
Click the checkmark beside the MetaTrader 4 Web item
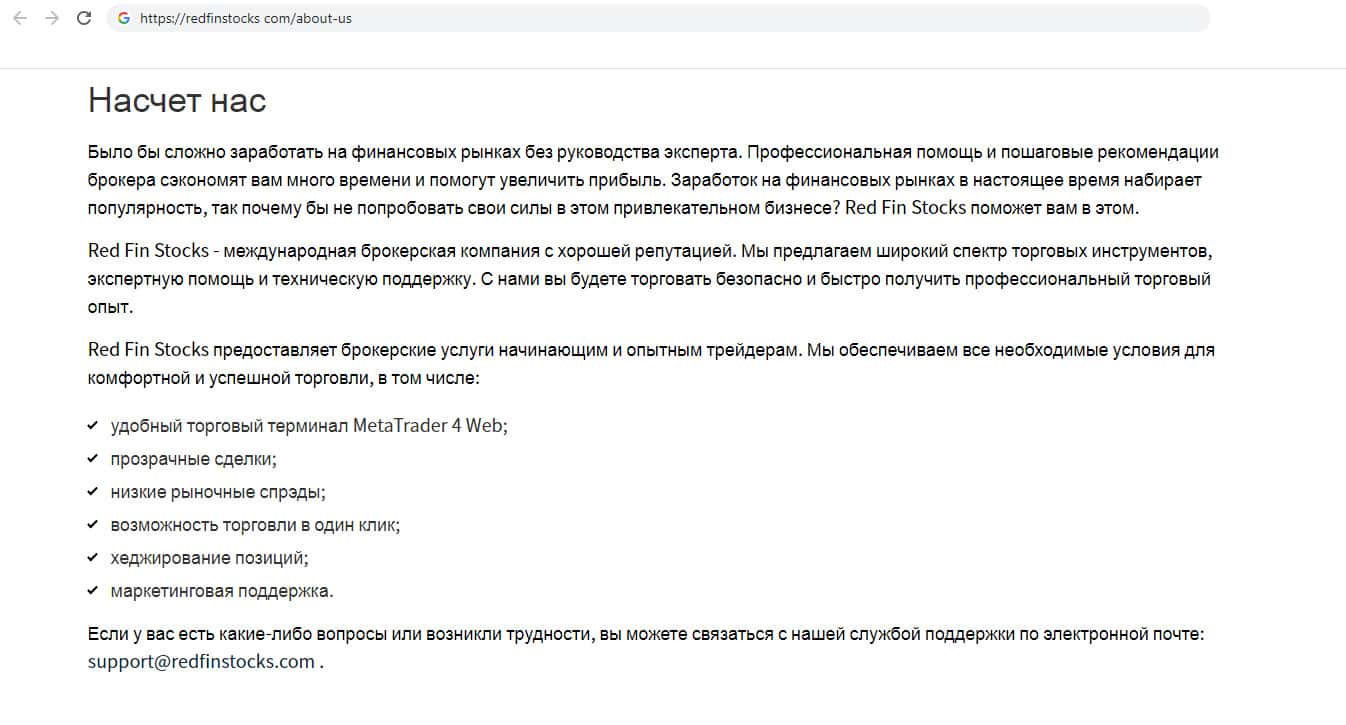tap(93, 425)
